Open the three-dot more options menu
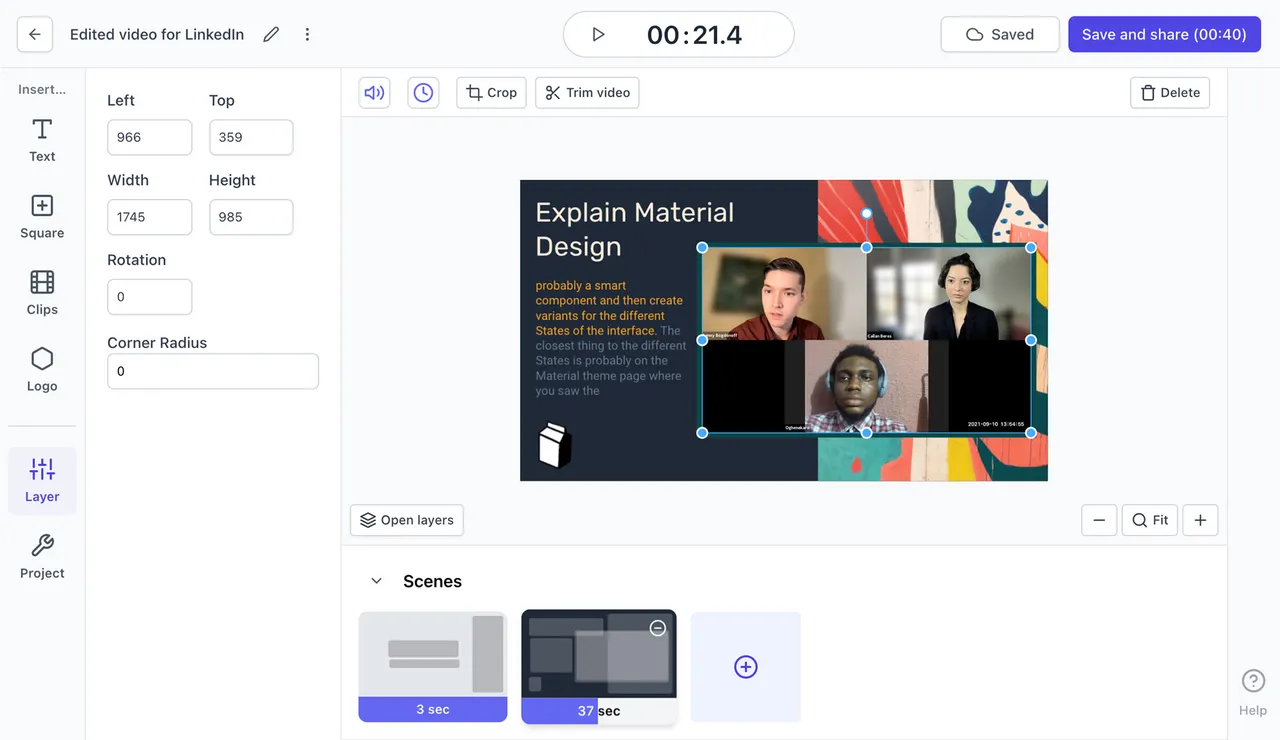Screen dimensions: 1280x740 click(307, 34)
